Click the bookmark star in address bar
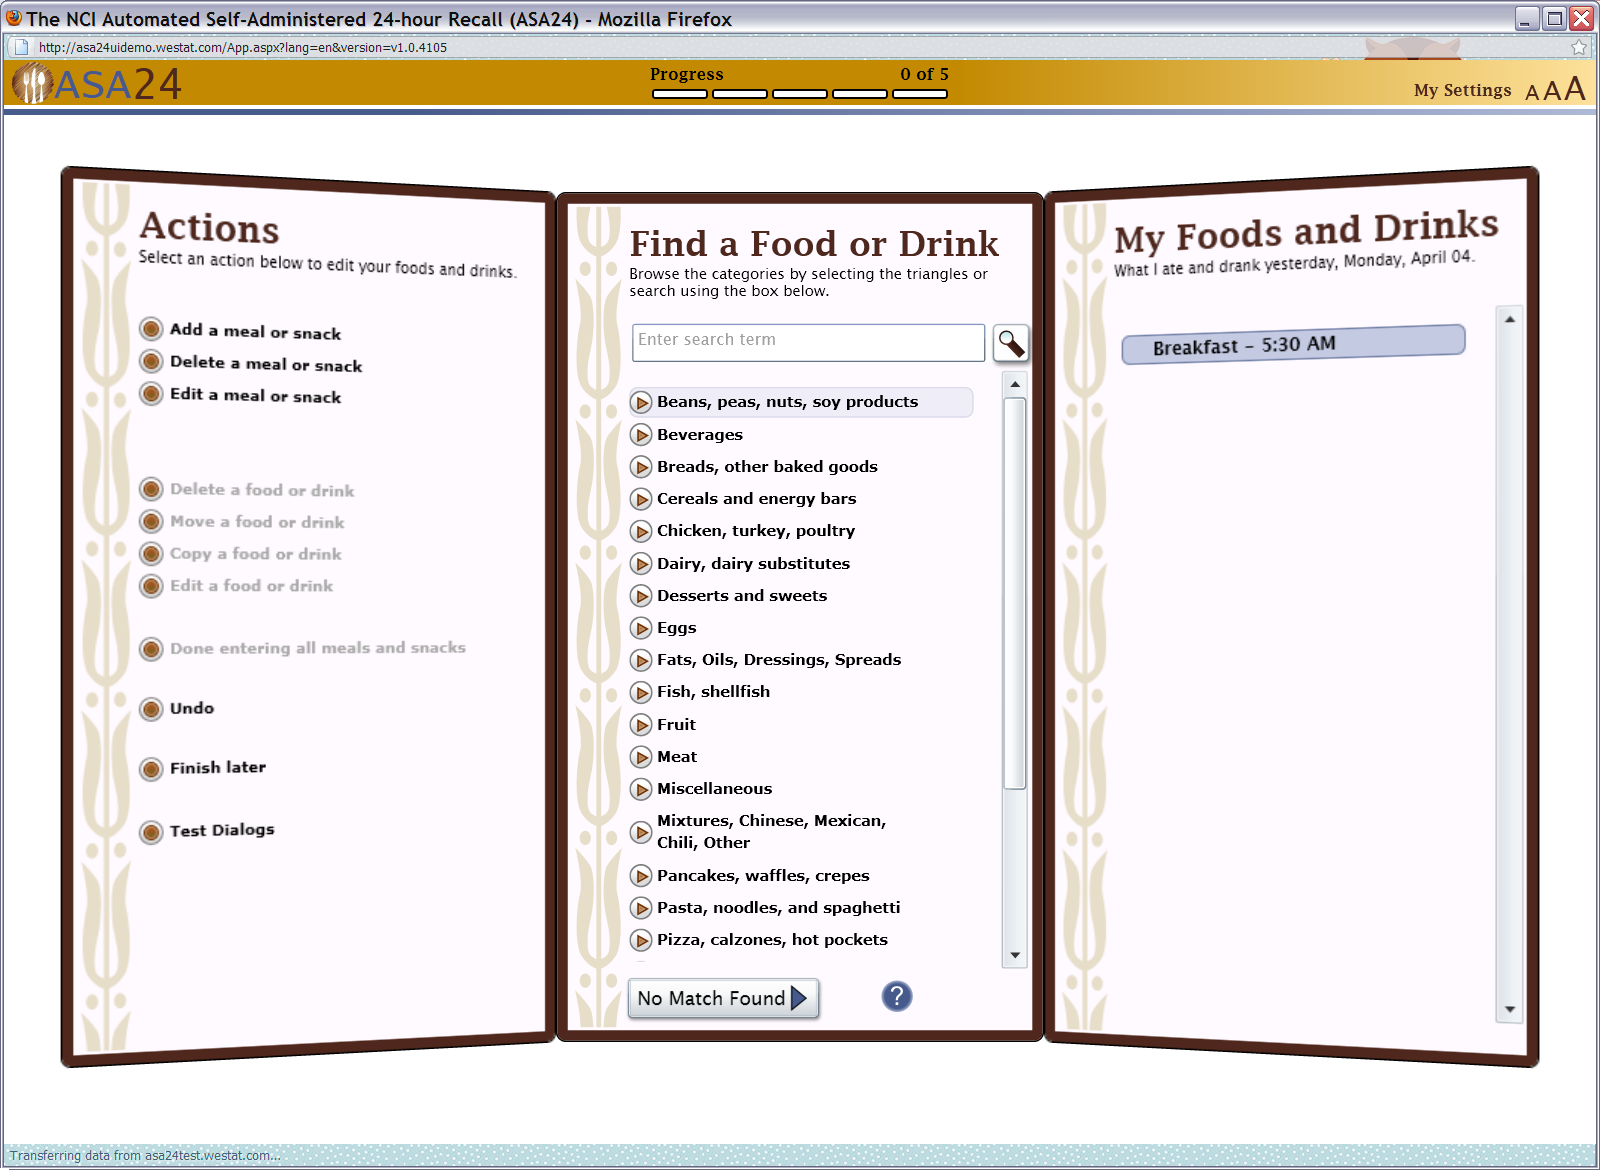This screenshot has width=1600, height=1170. (1579, 47)
